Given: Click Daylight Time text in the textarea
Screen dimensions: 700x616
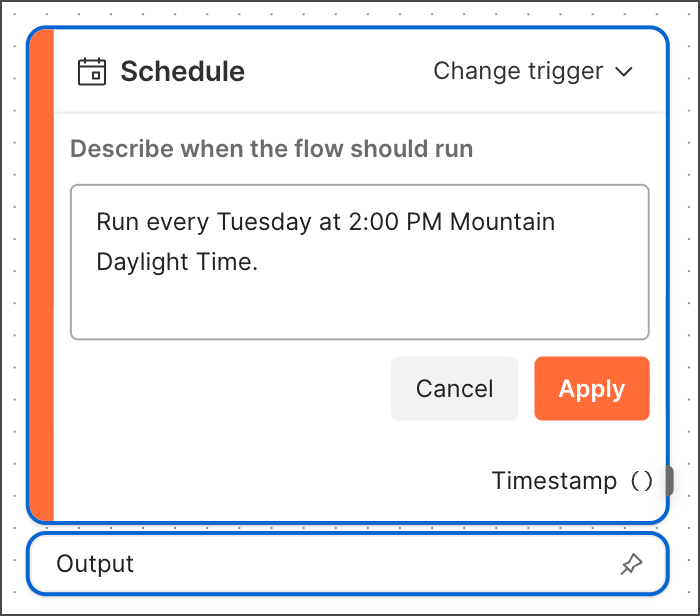Looking at the screenshot, I should (177, 262).
